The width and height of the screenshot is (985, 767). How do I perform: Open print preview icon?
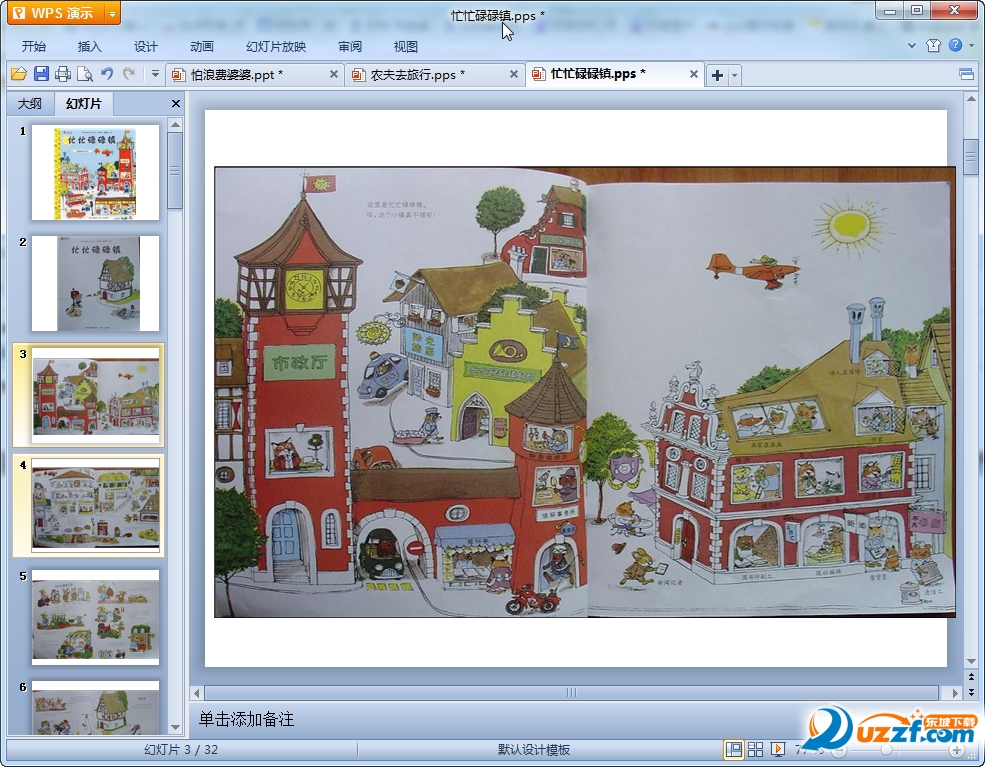coord(85,74)
